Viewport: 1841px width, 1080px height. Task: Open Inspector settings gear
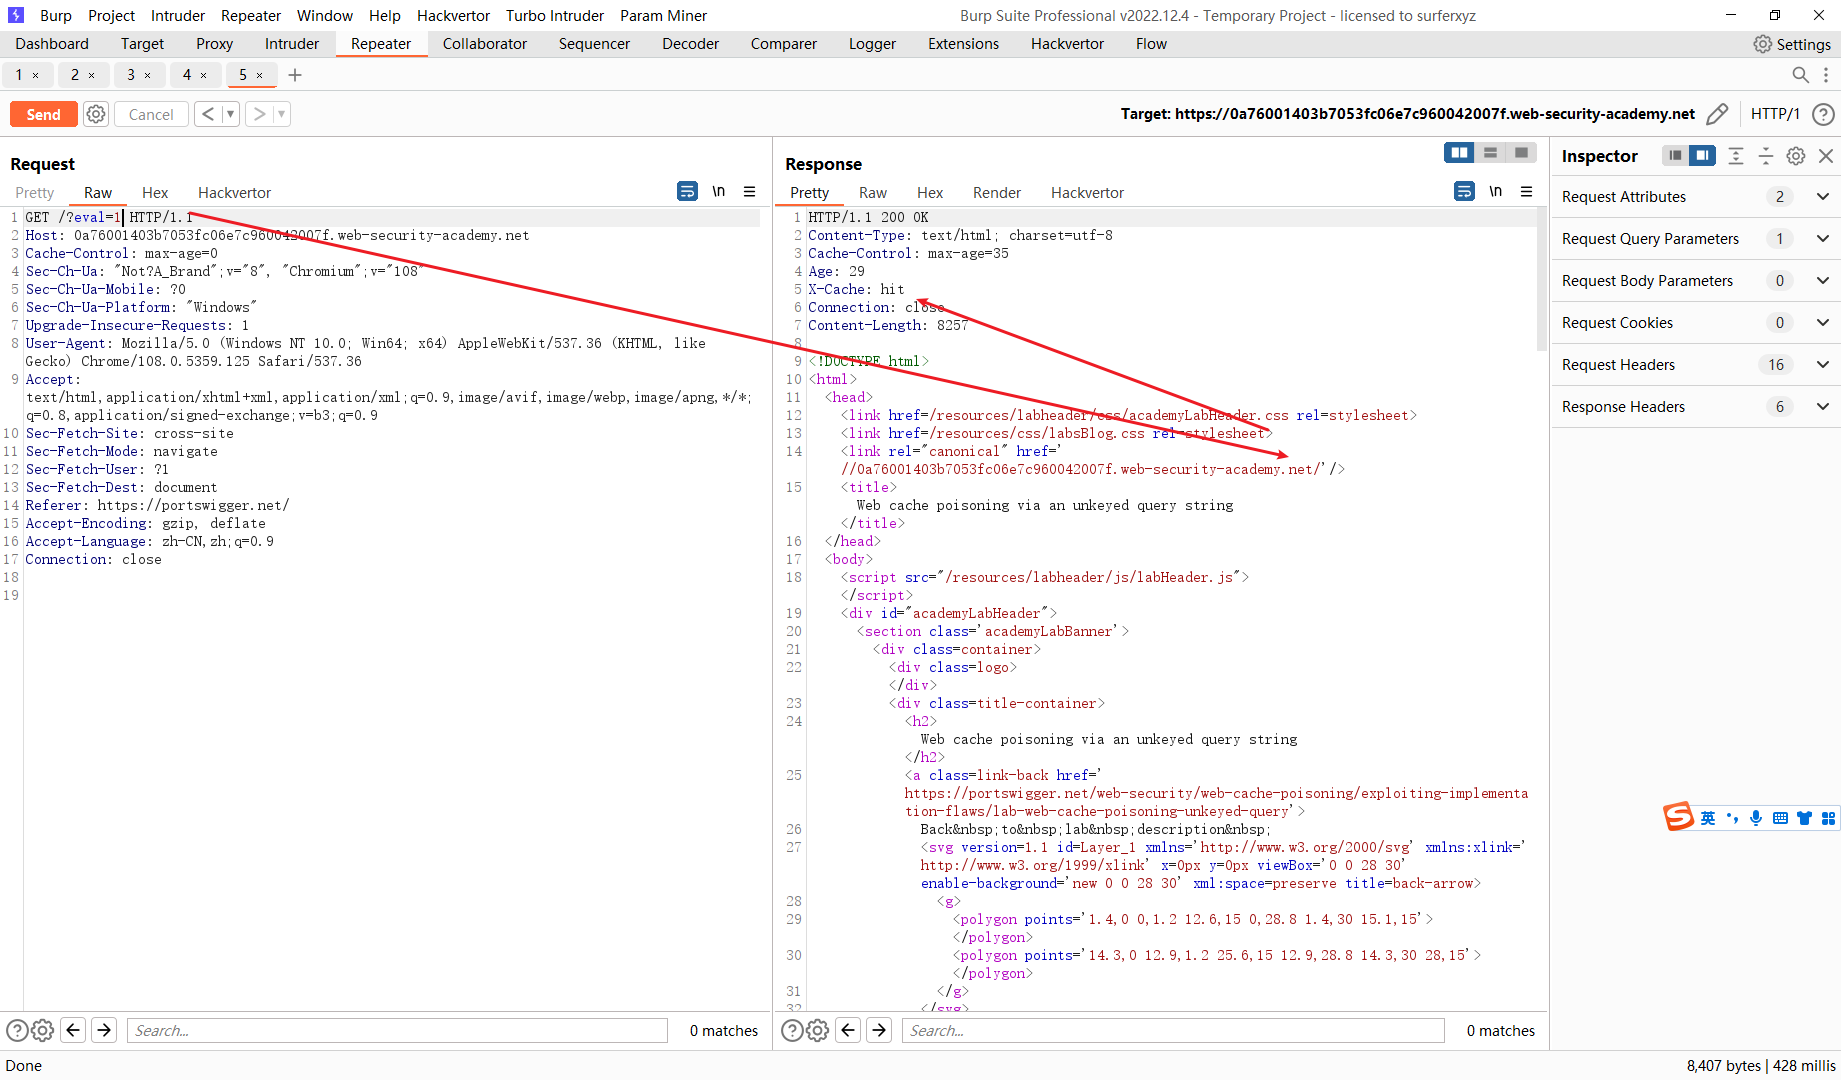pos(1796,156)
